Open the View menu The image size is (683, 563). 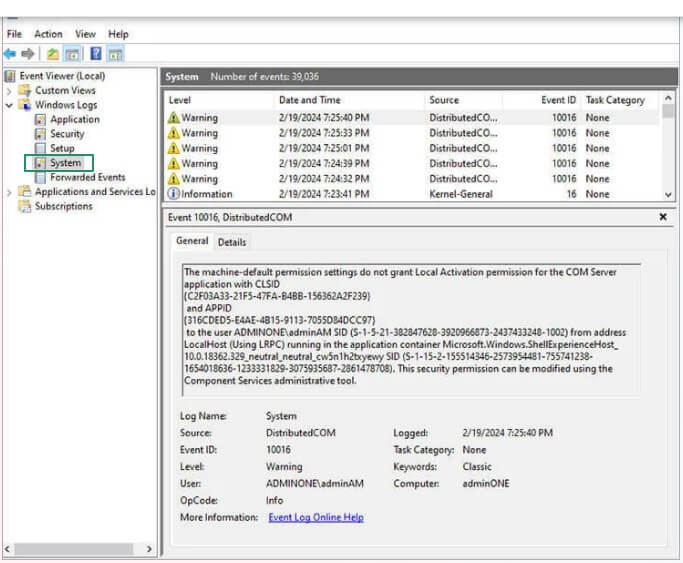[86, 34]
